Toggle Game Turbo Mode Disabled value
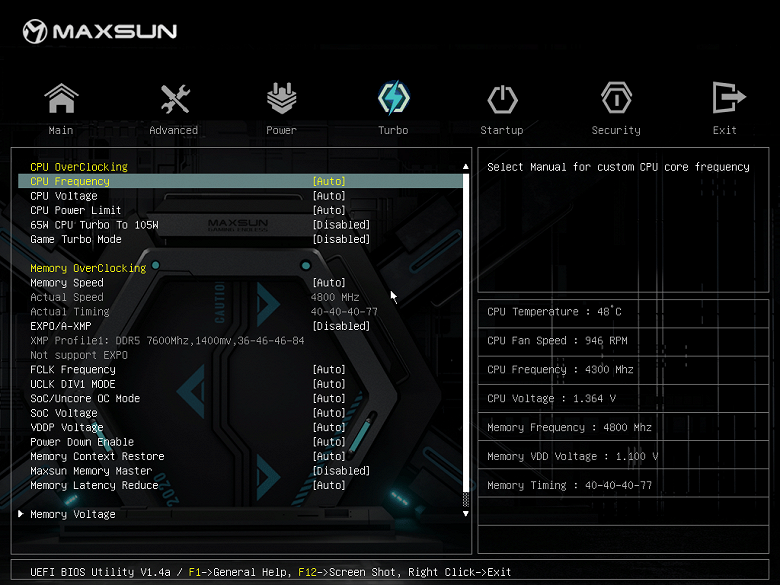 coord(341,239)
